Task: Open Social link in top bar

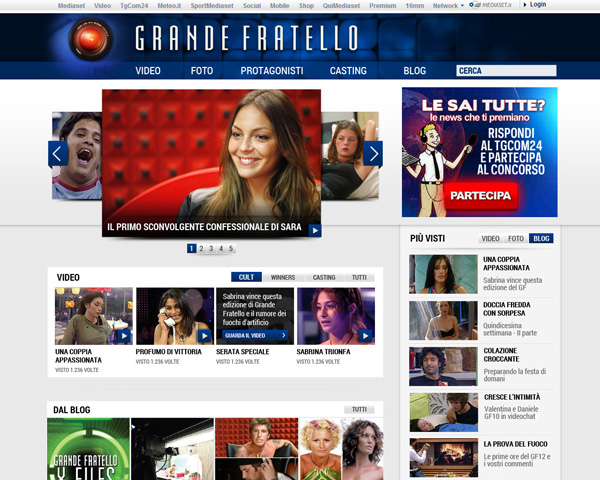Action: click(252, 6)
